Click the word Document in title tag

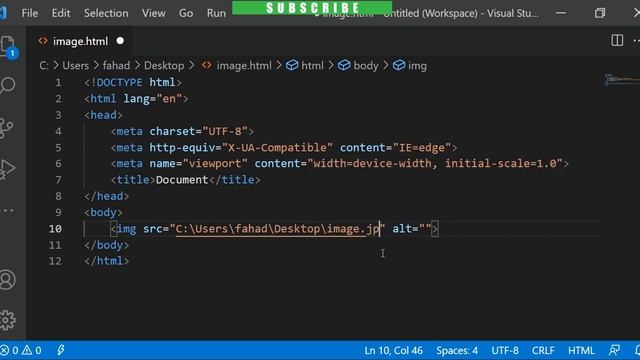[x=182, y=180]
